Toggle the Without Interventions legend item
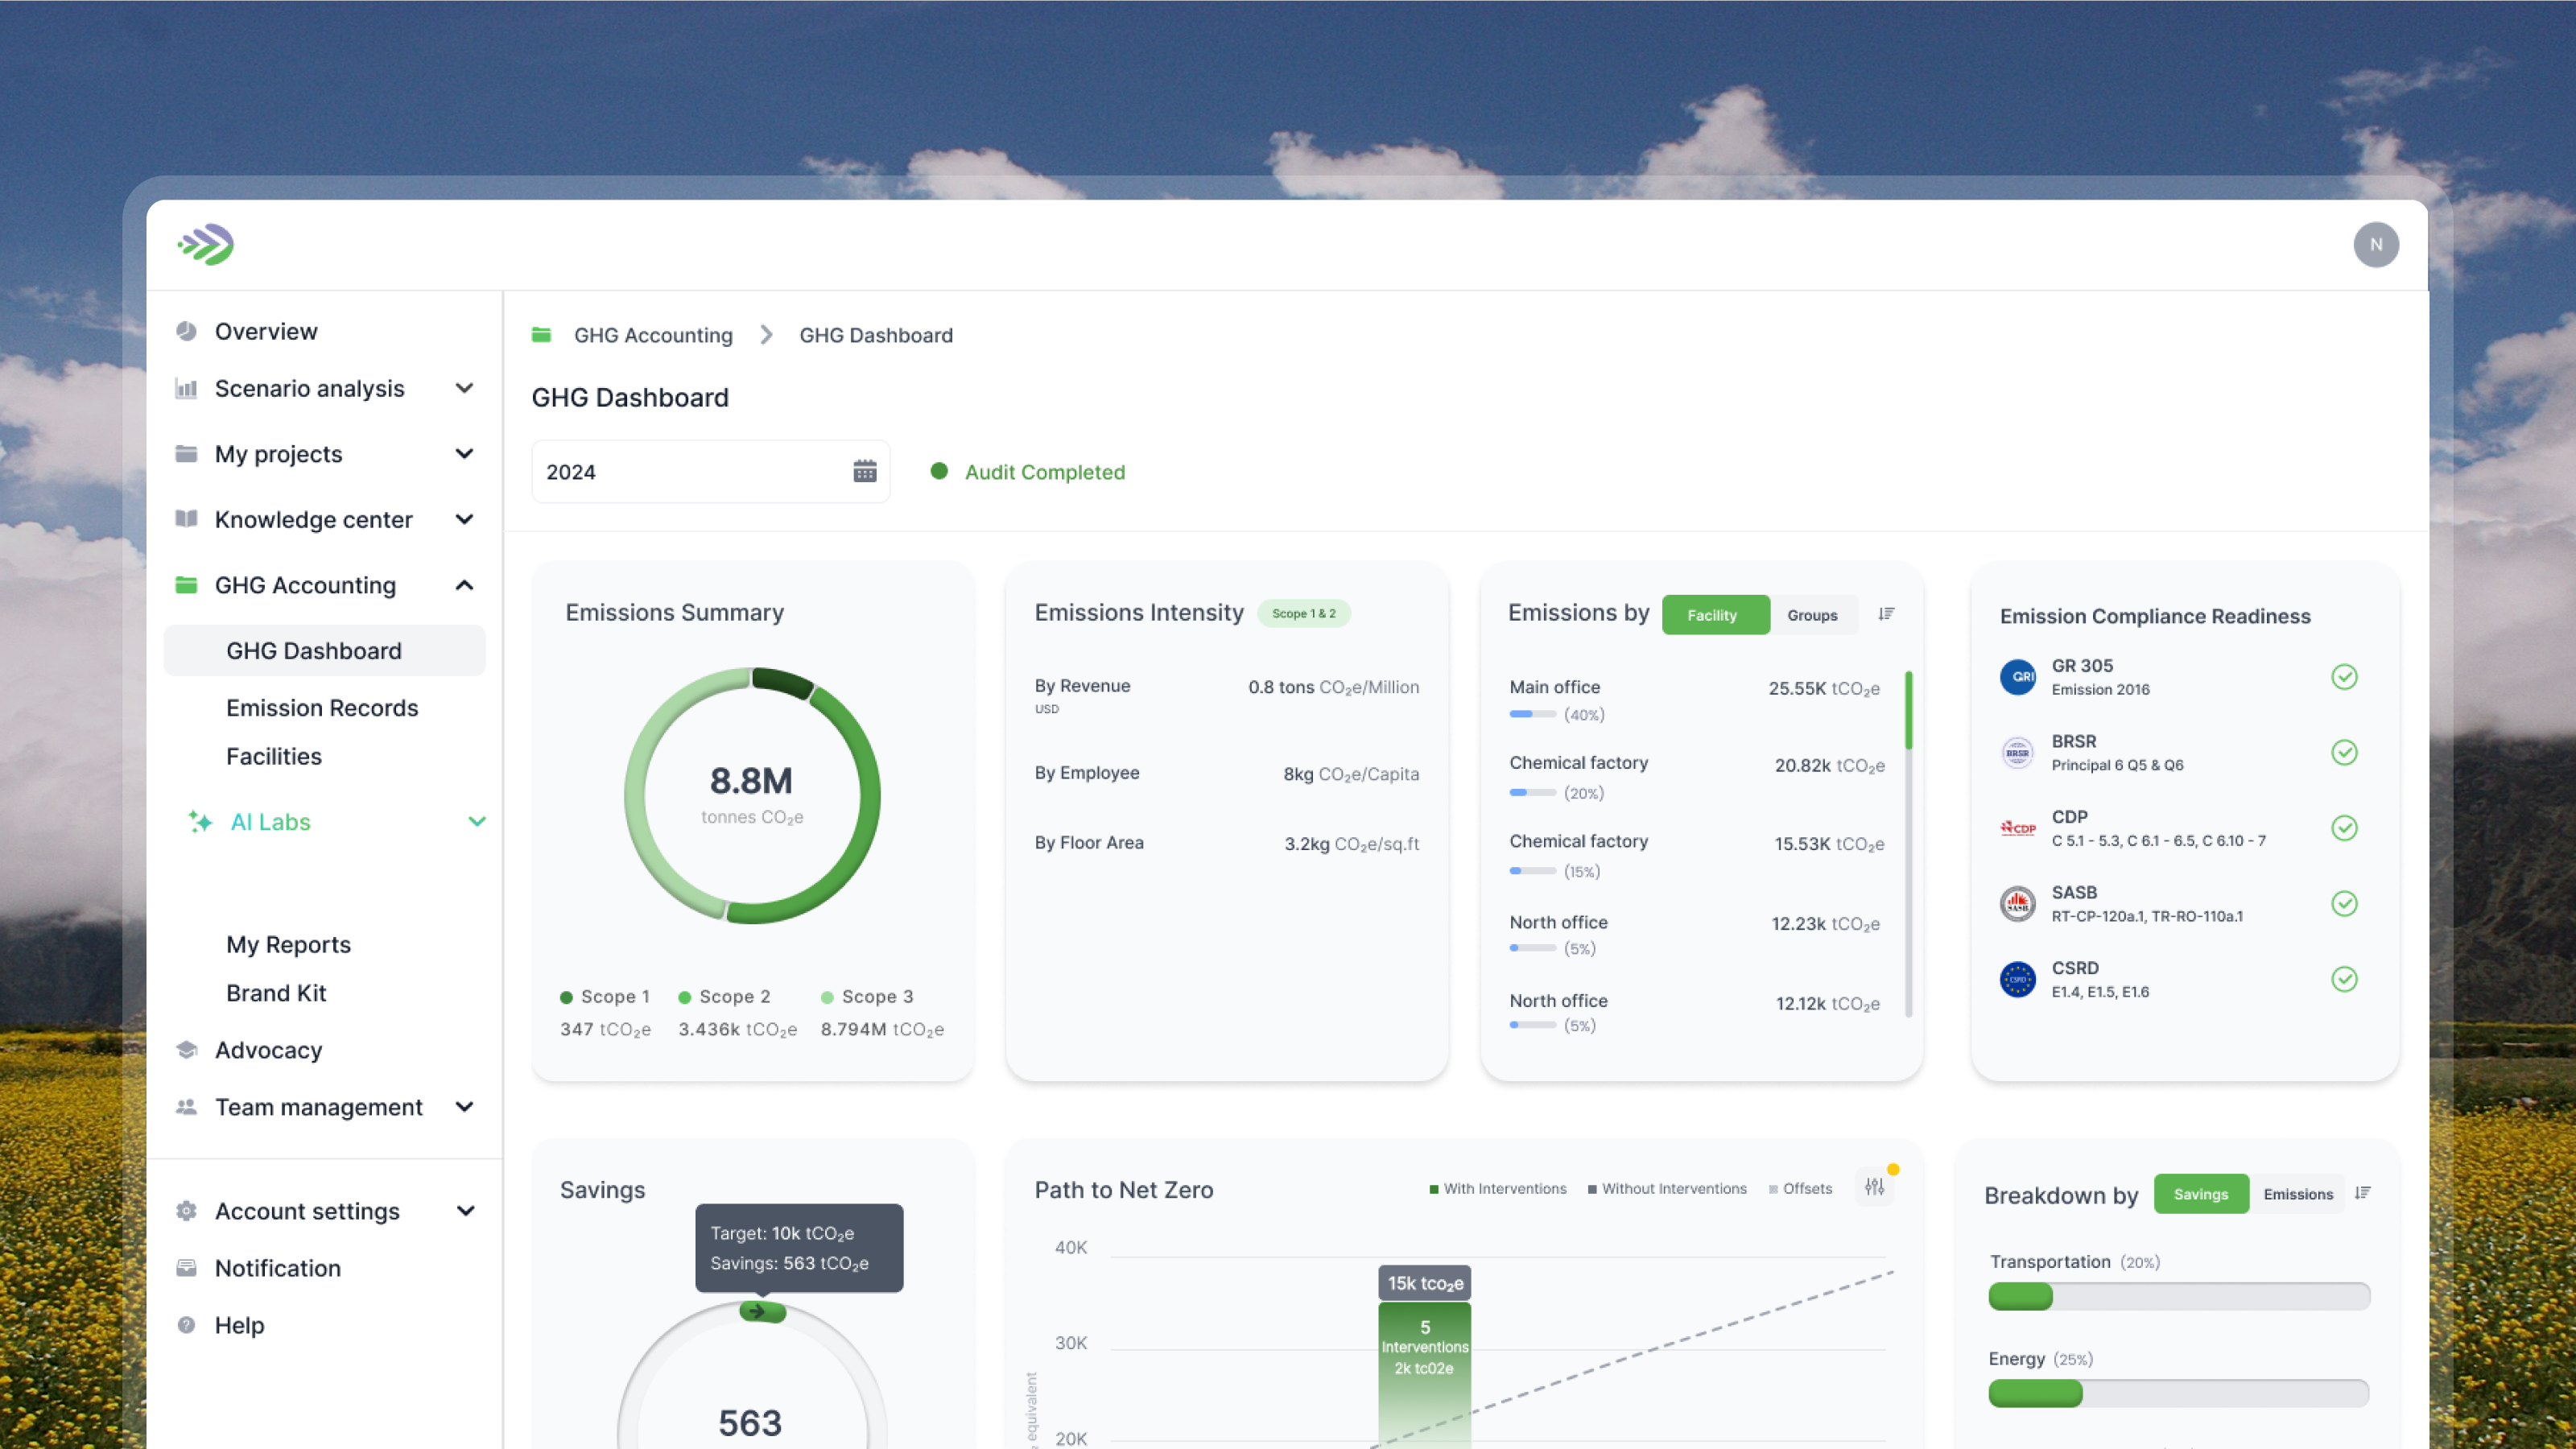The height and width of the screenshot is (1449, 2576). point(1667,1188)
